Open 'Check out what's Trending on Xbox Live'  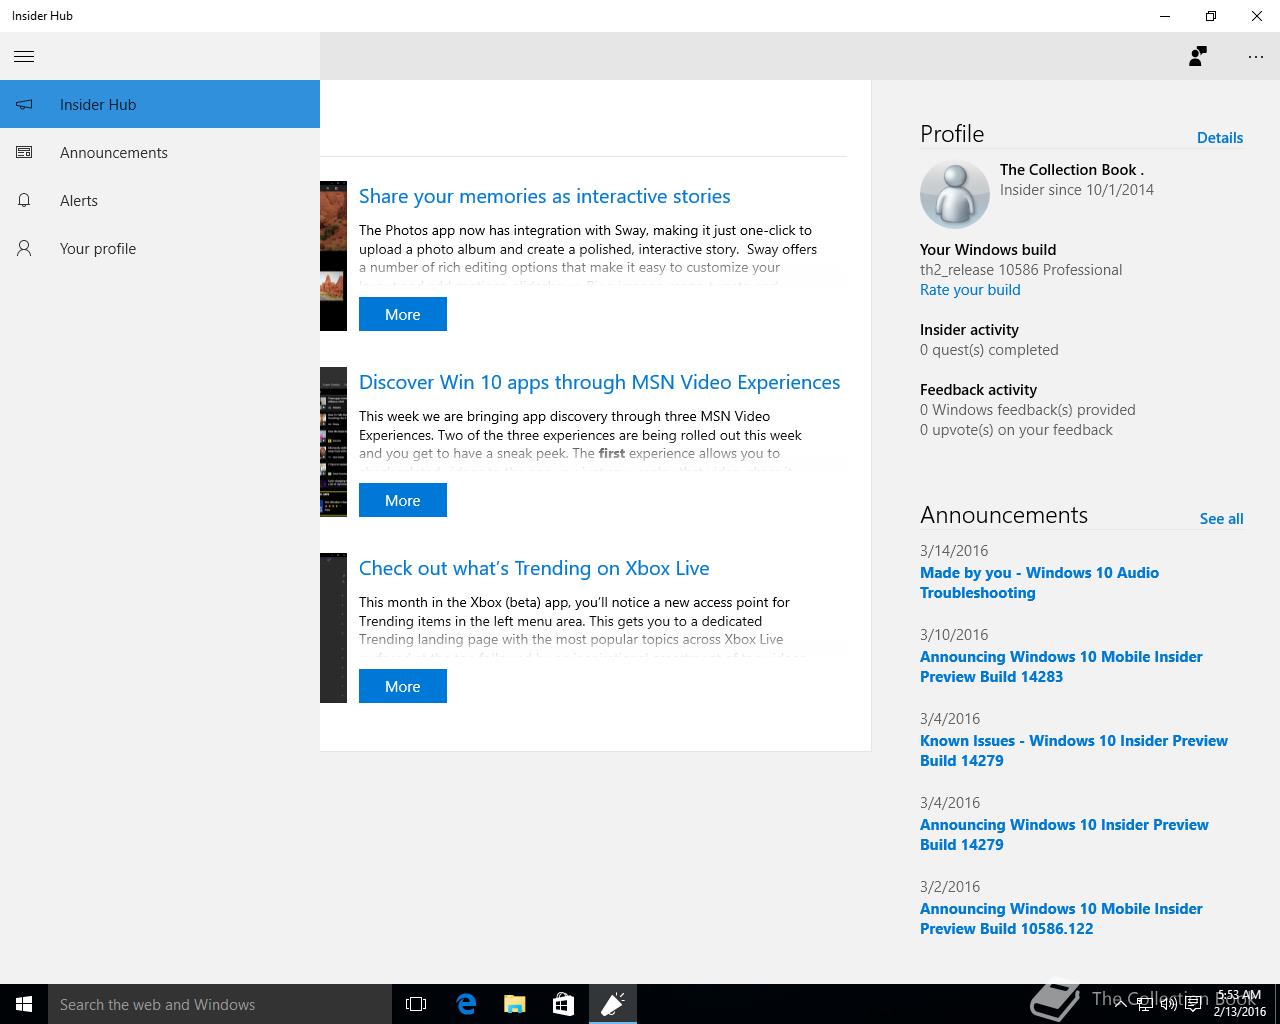[x=534, y=568]
